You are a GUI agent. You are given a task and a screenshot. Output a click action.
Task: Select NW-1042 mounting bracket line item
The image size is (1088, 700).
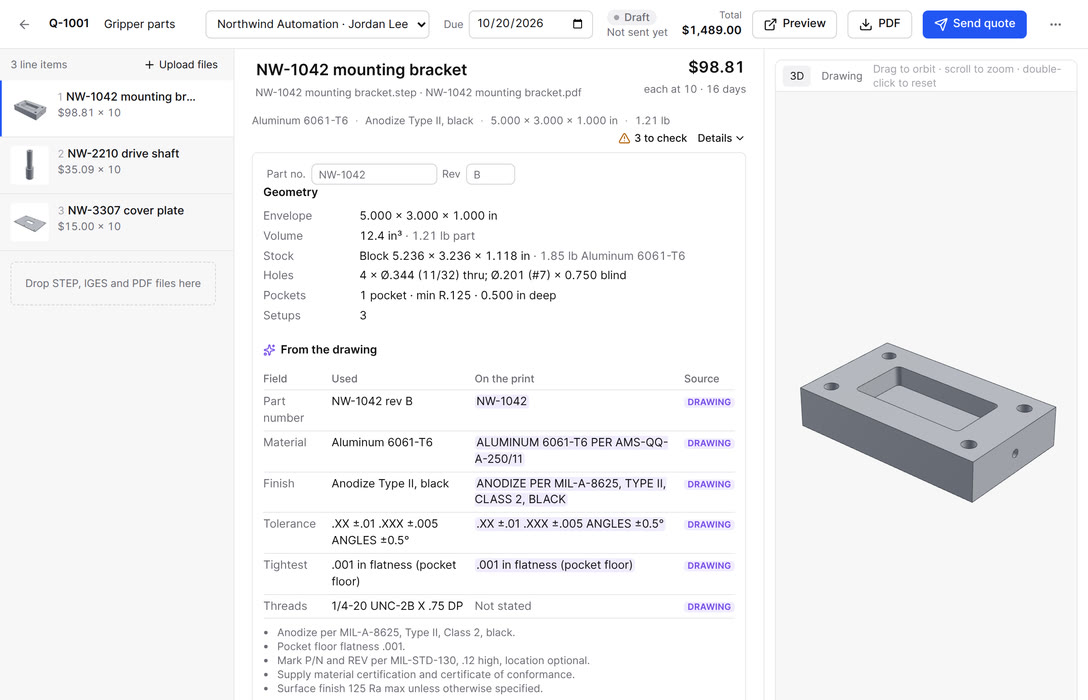(x=117, y=108)
